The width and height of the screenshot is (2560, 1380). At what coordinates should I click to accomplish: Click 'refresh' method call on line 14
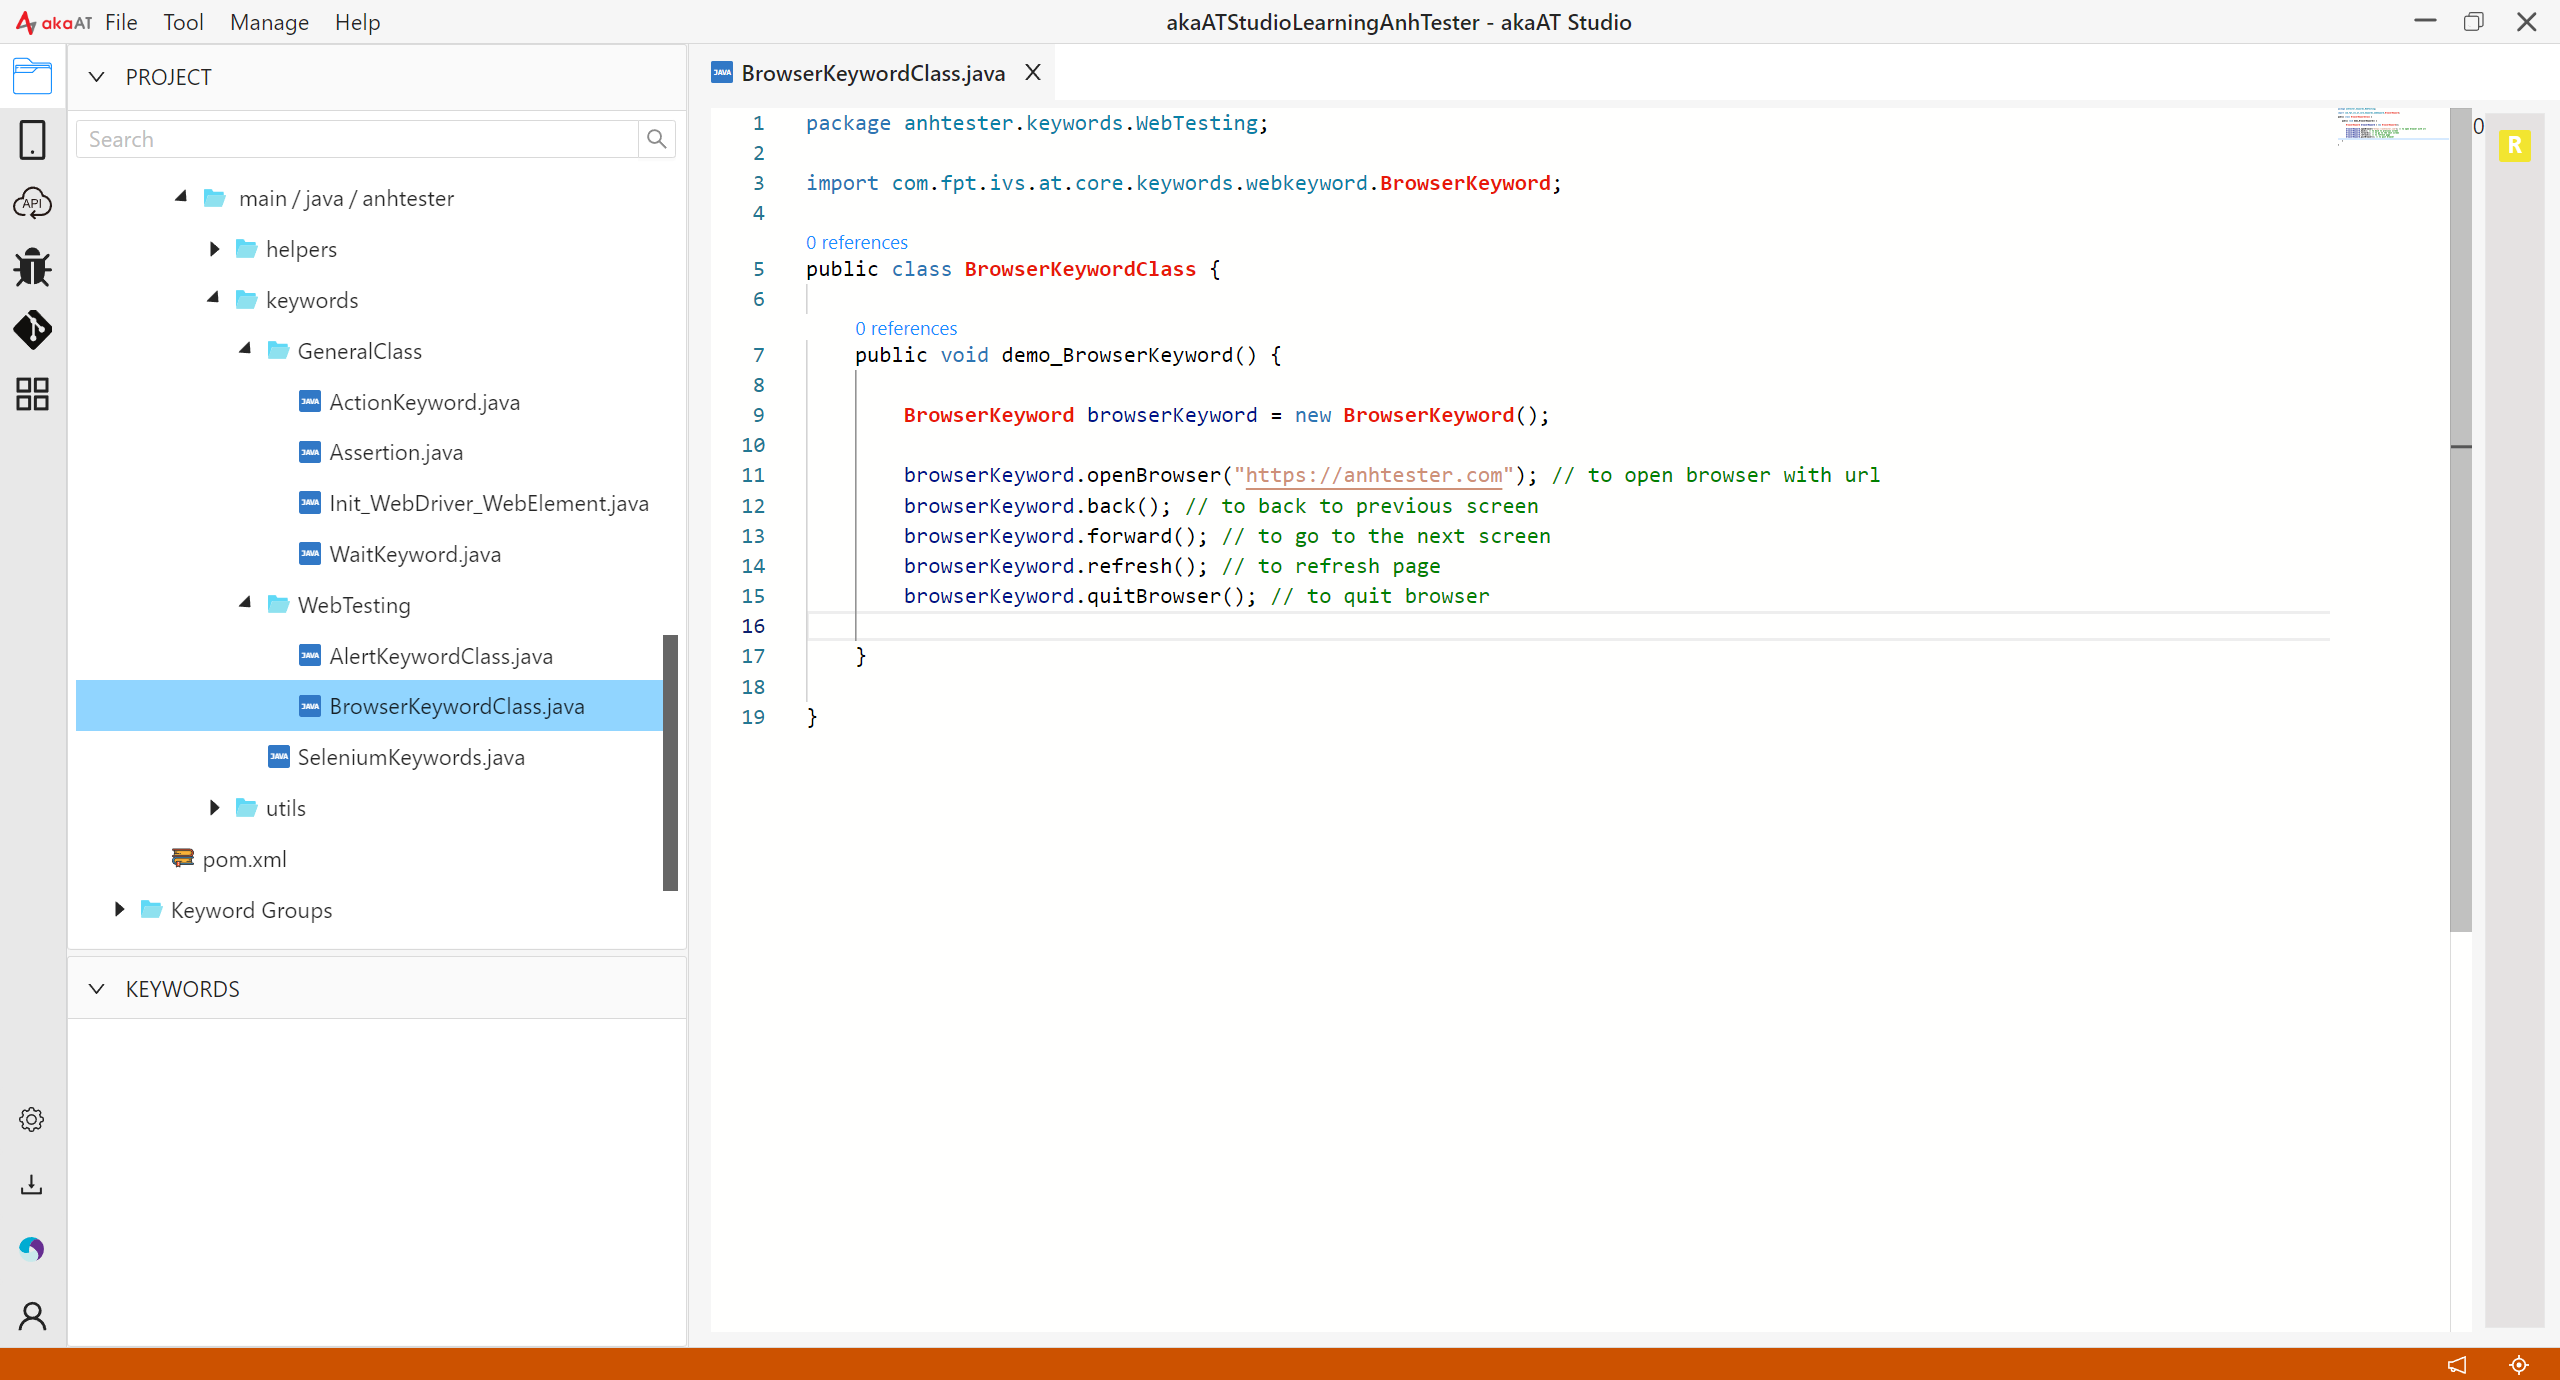(x=1129, y=566)
